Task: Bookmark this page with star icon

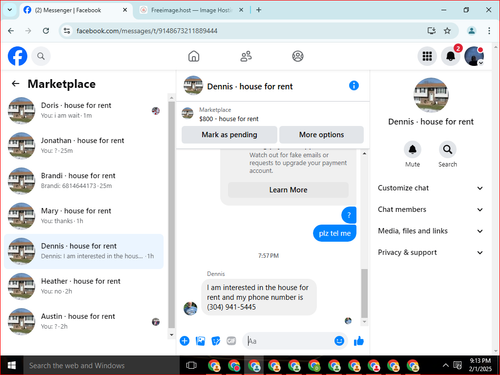Action: [447, 31]
